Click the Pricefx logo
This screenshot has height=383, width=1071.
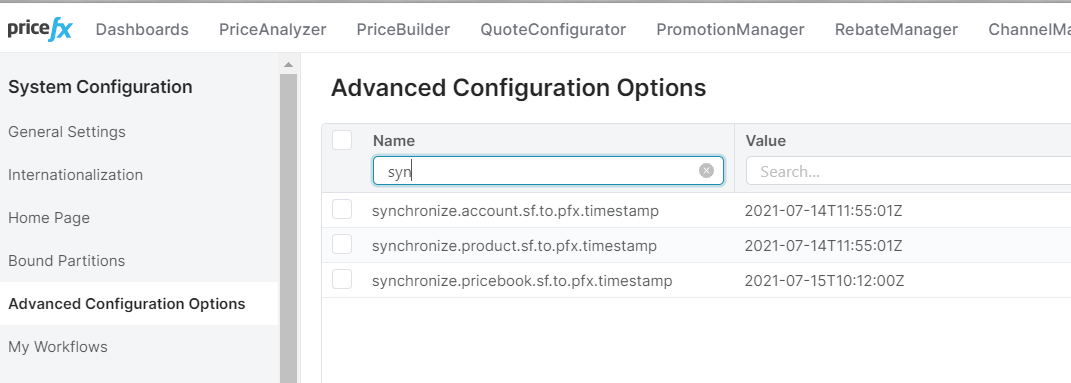pos(40,29)
